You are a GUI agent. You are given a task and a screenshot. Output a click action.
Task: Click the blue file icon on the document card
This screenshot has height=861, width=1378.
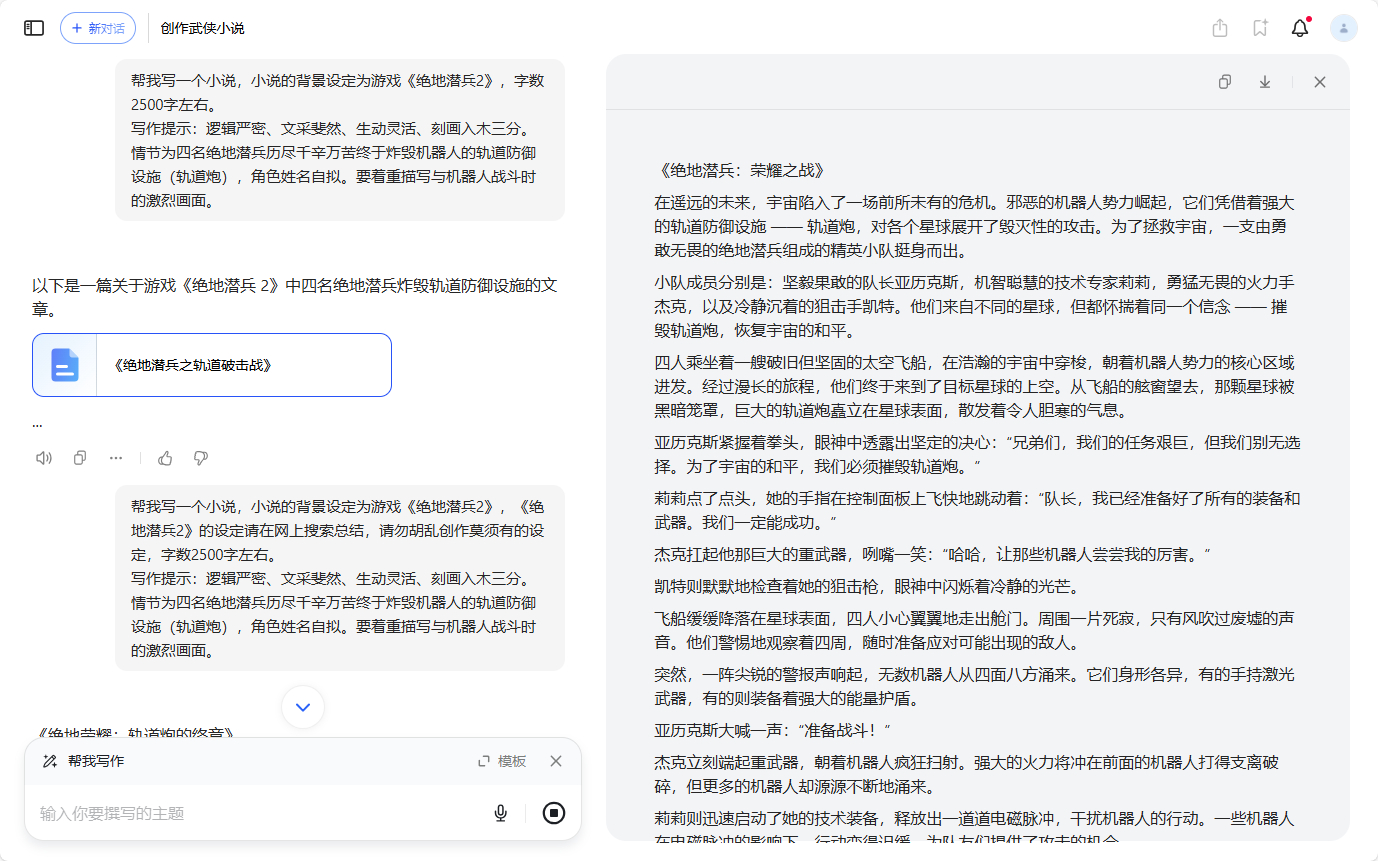(65, 365)
